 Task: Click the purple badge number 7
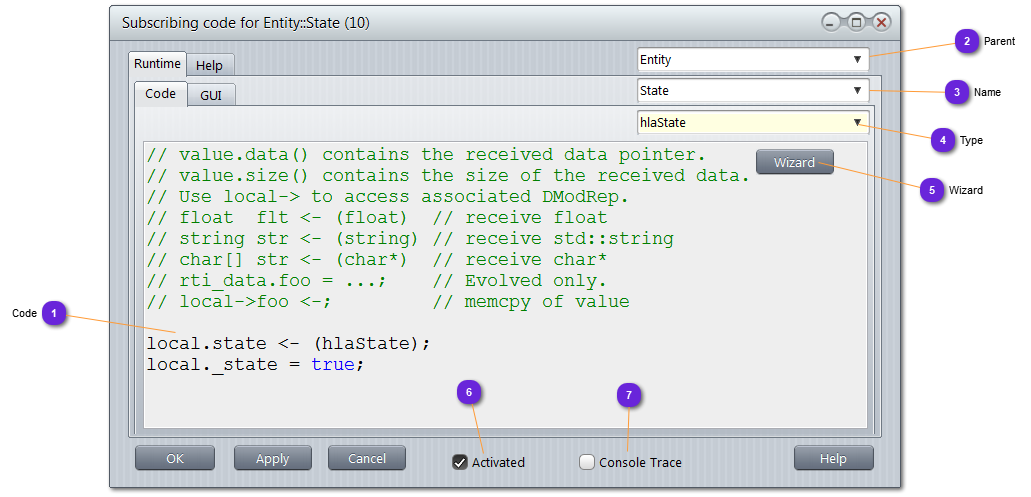628,396
